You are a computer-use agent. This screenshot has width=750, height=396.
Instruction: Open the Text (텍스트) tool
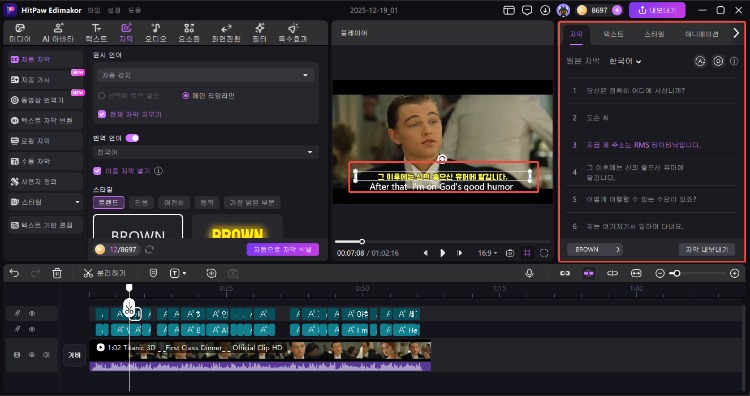coord(96,33)
